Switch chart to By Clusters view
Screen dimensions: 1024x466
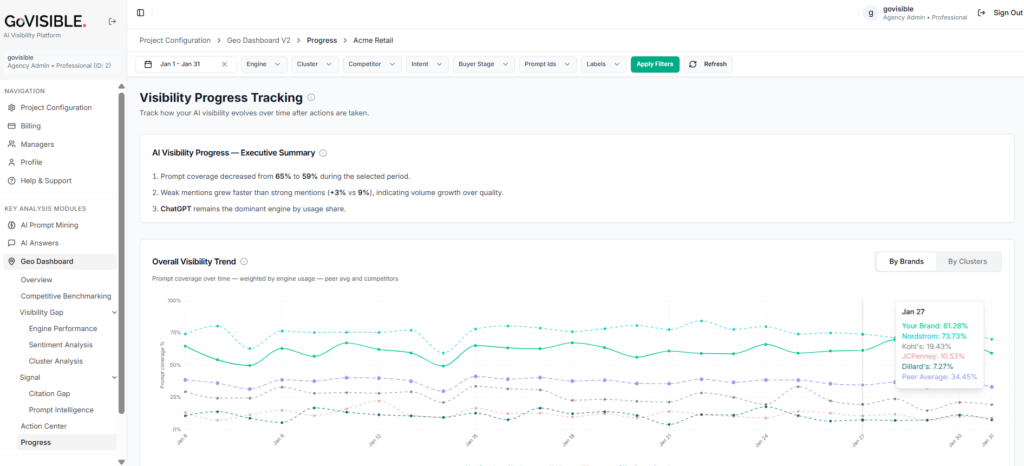[x=967, y=262]
